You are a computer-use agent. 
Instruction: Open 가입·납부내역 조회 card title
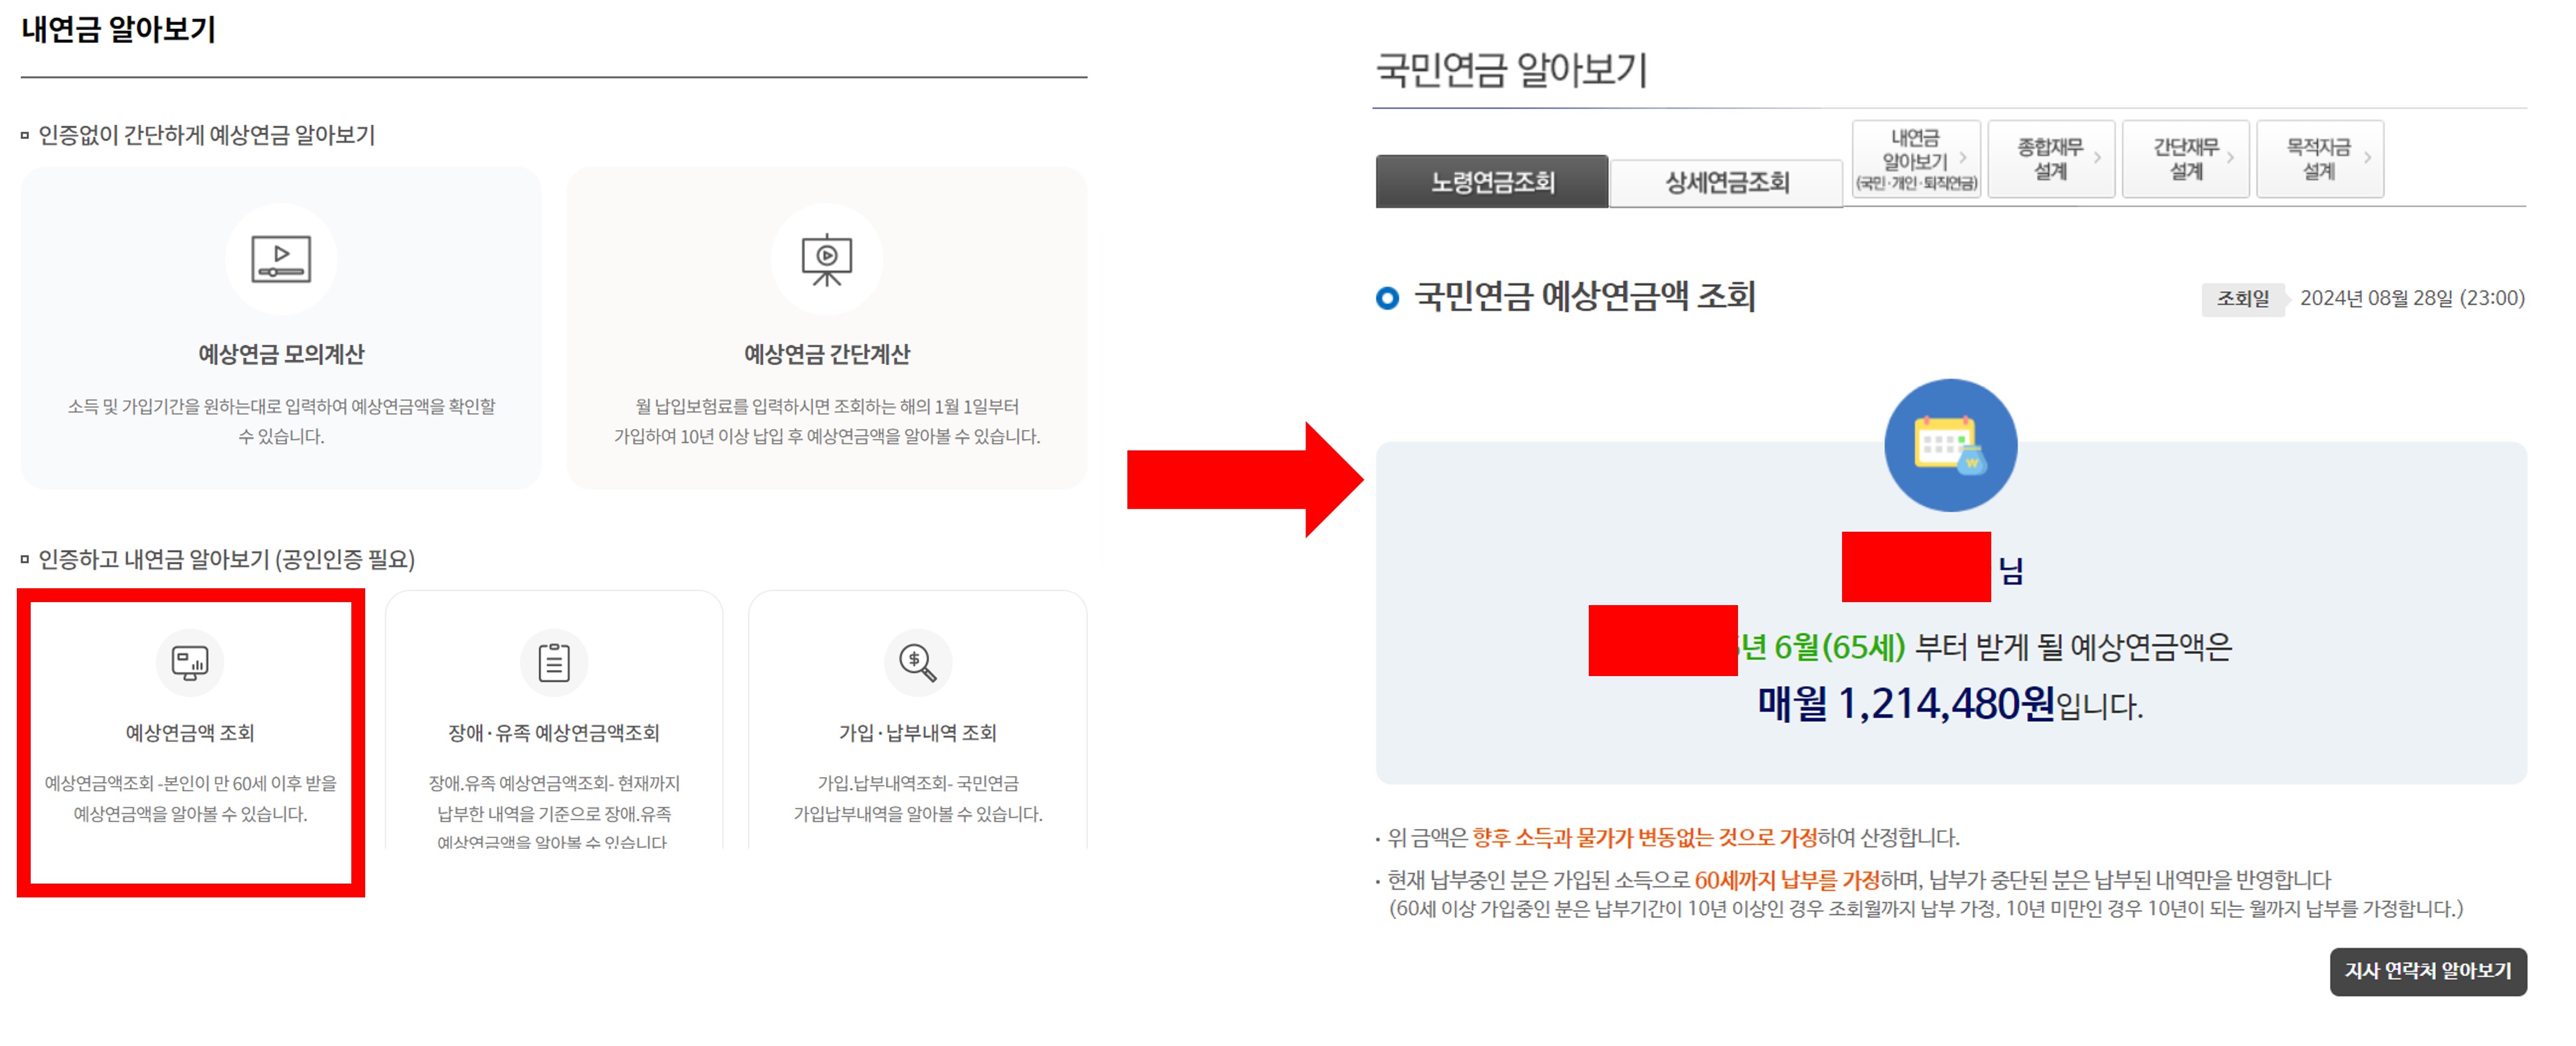pyautogui.click(x=917, y=733)
